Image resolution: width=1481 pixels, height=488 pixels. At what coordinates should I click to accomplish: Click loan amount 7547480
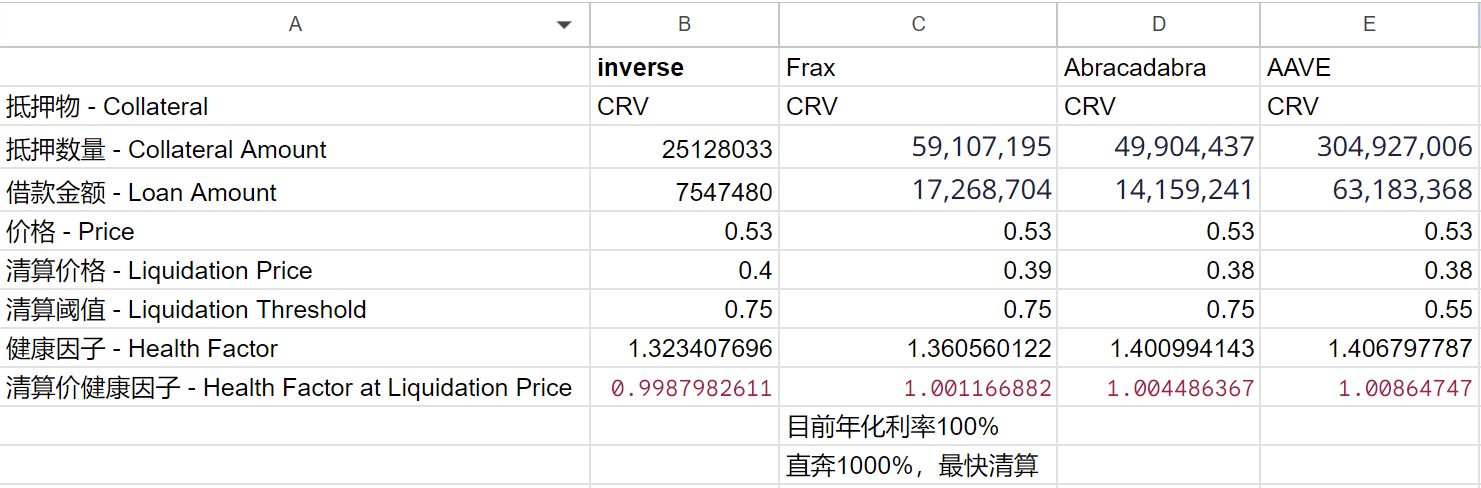(x=685, y=191)
